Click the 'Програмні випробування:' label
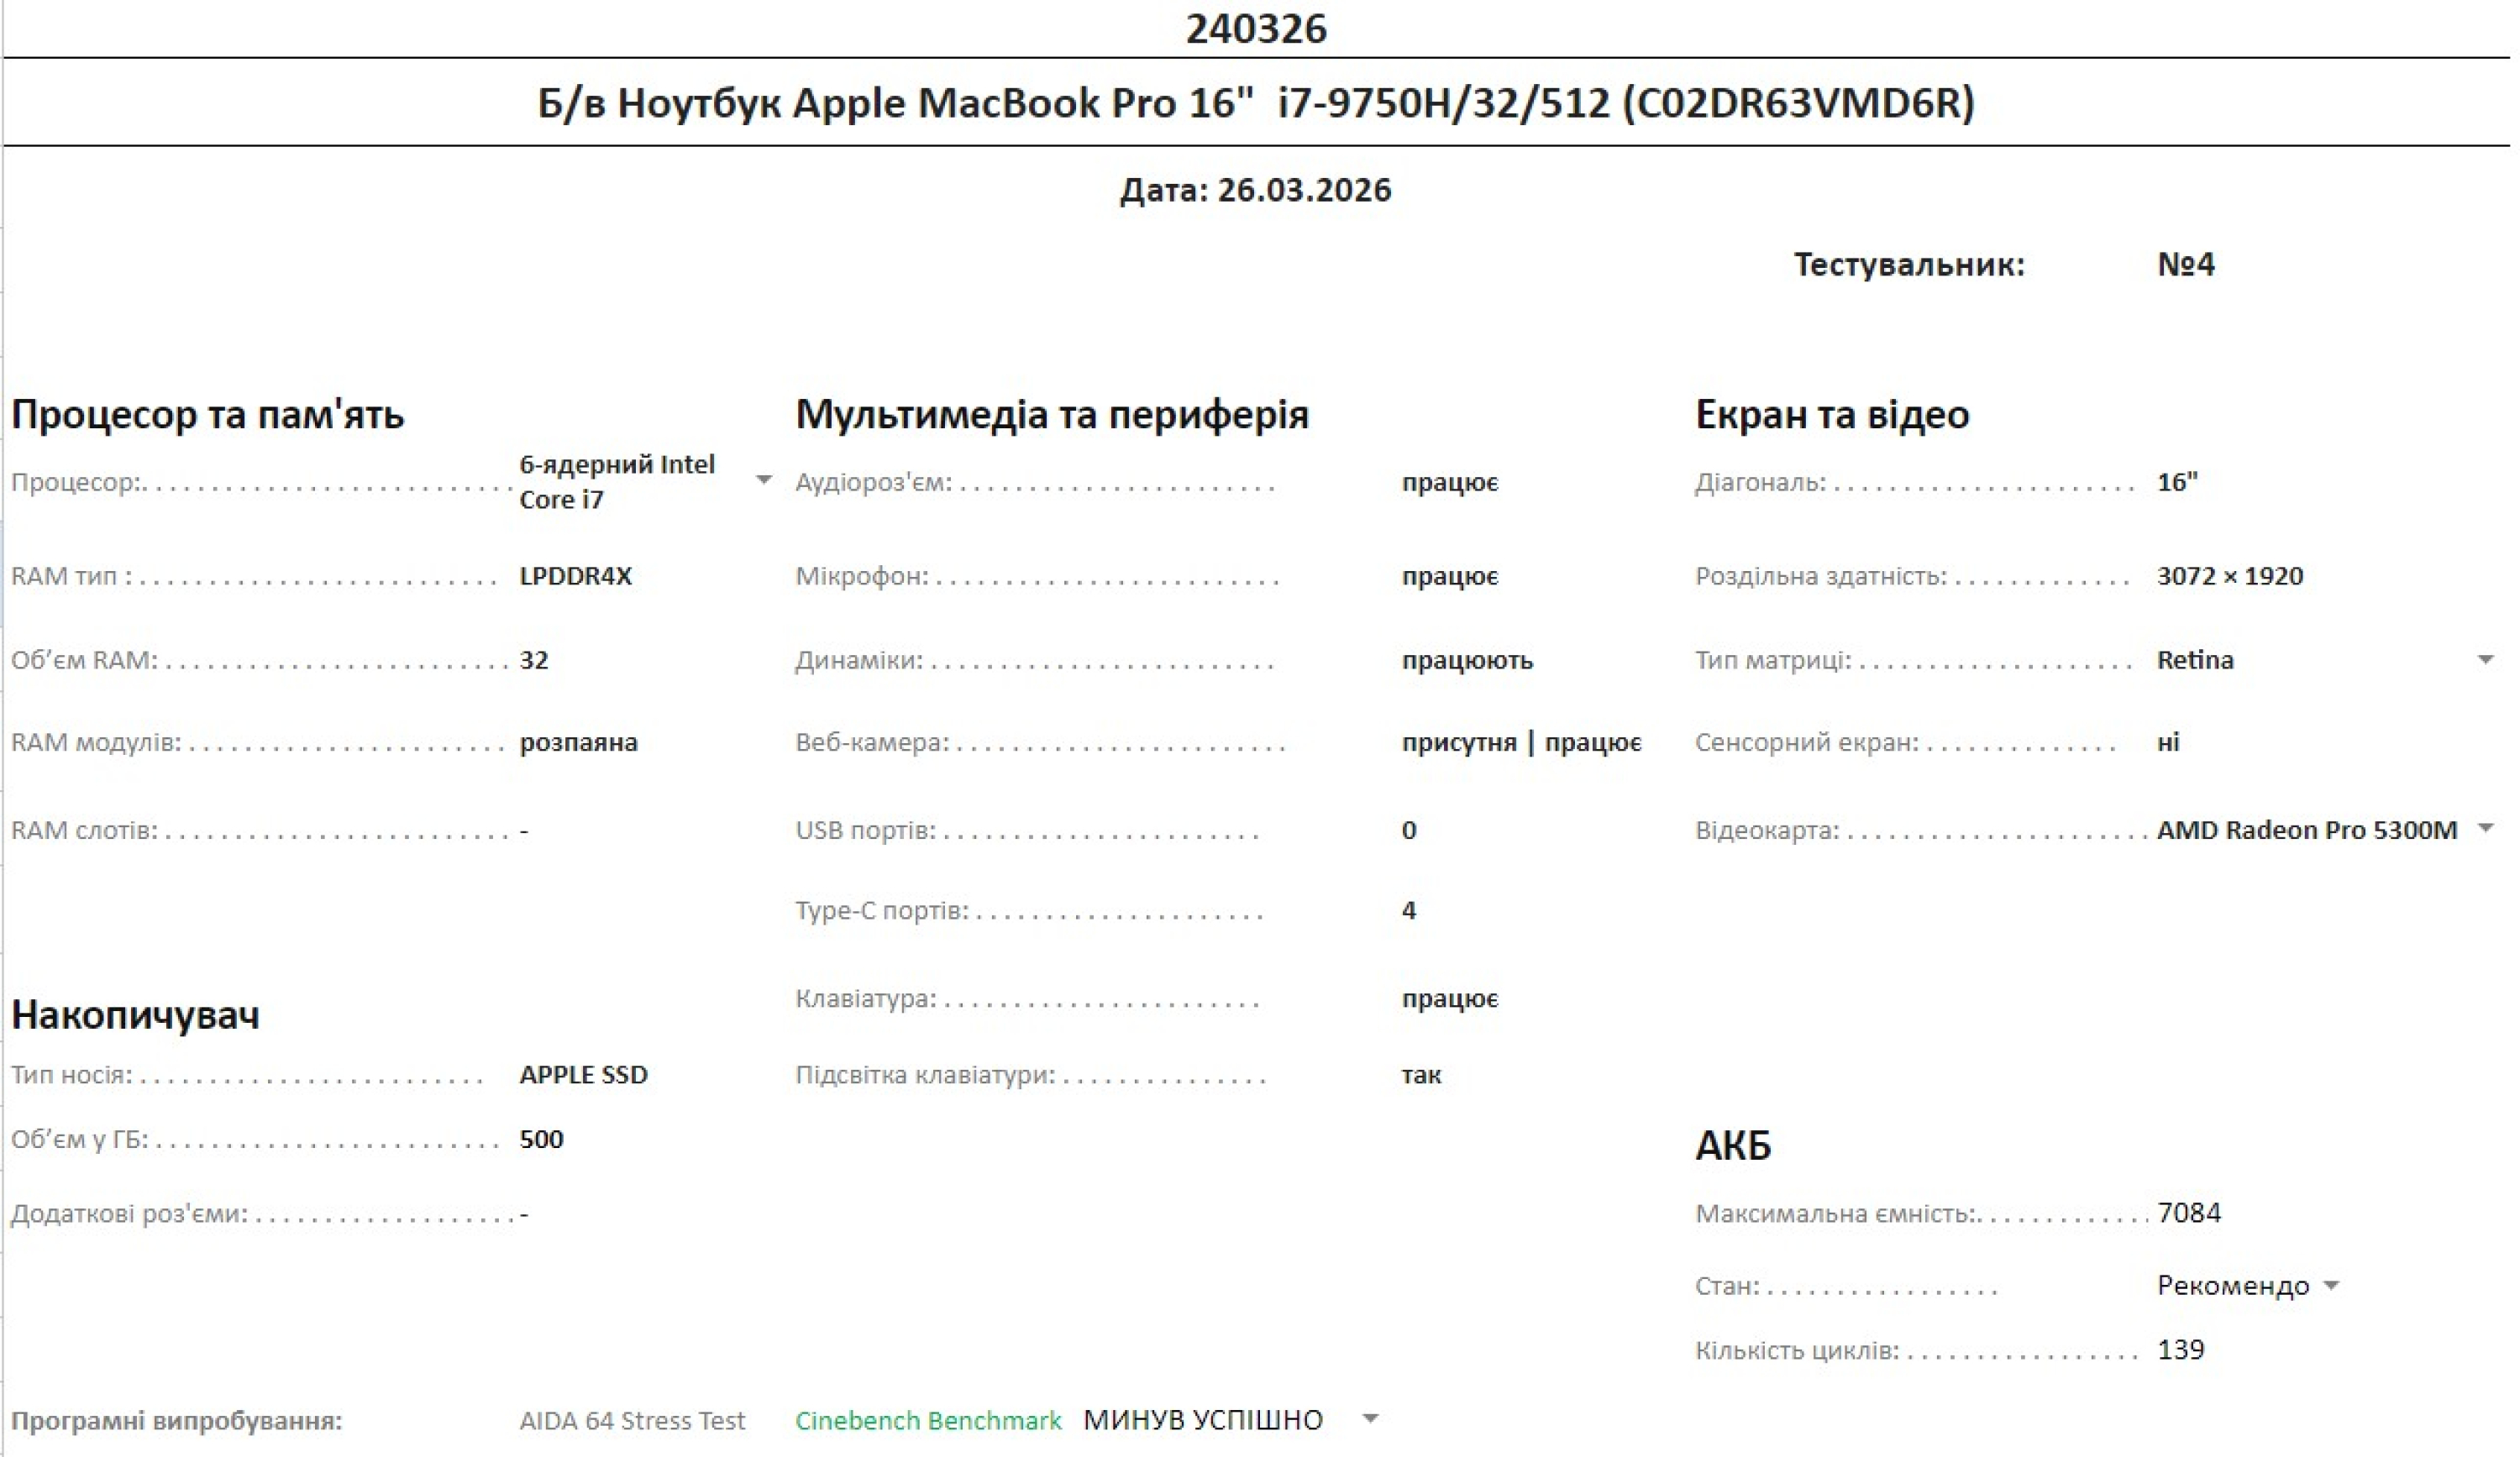 click(177, 1421)
